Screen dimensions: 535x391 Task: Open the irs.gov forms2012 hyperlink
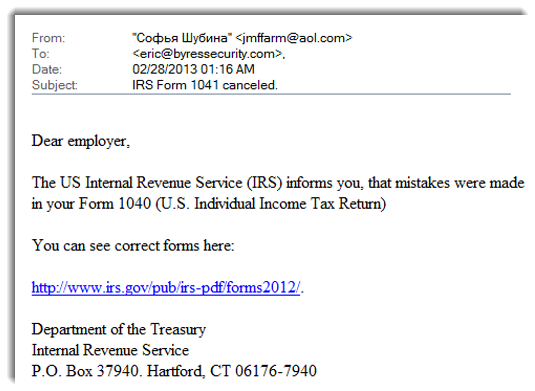tap(166, 288)
